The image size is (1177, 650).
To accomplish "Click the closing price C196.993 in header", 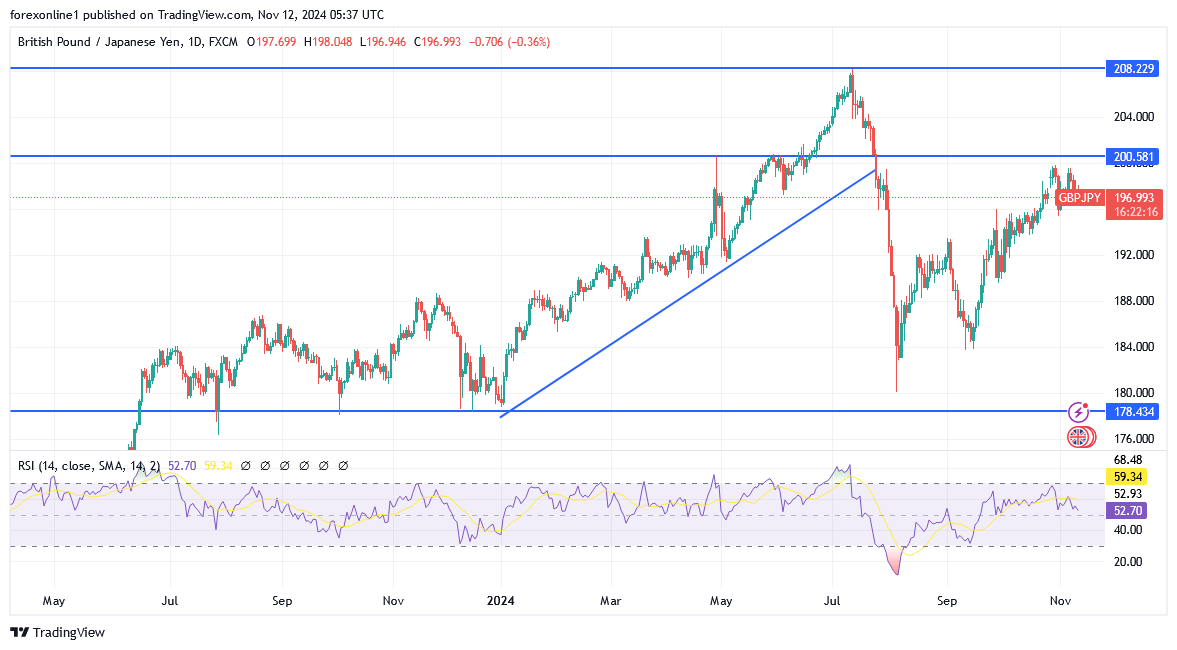I will pos(446,42).
